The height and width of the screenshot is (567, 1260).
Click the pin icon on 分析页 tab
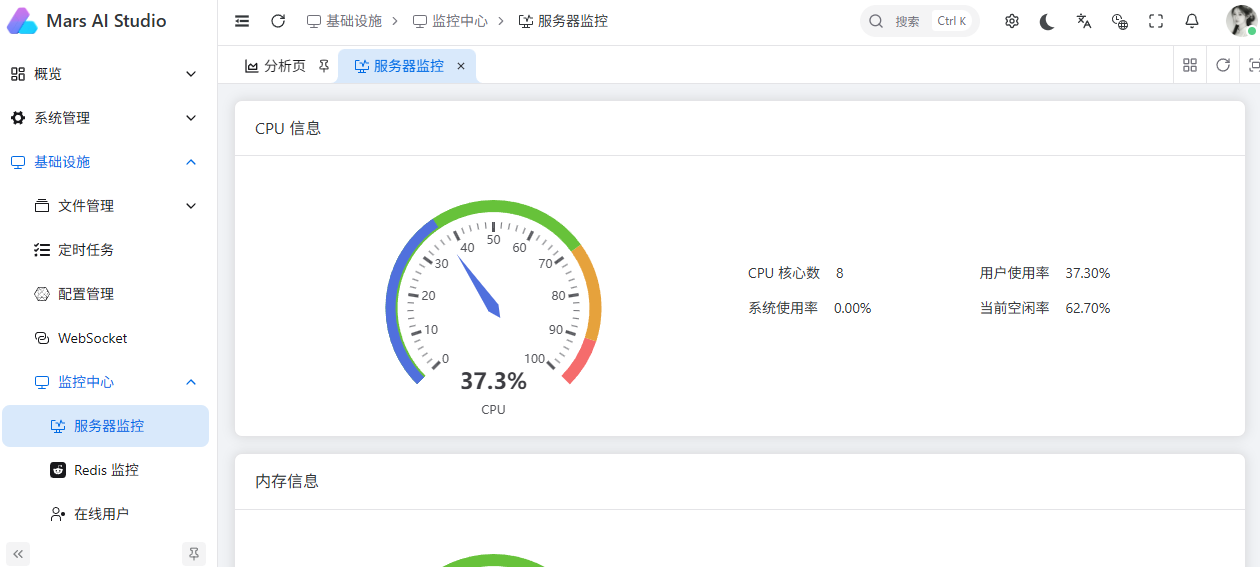point(323,66)
